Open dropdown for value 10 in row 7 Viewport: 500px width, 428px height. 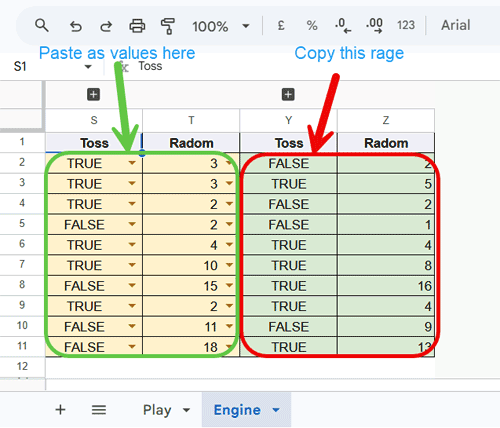click(229, 265)
